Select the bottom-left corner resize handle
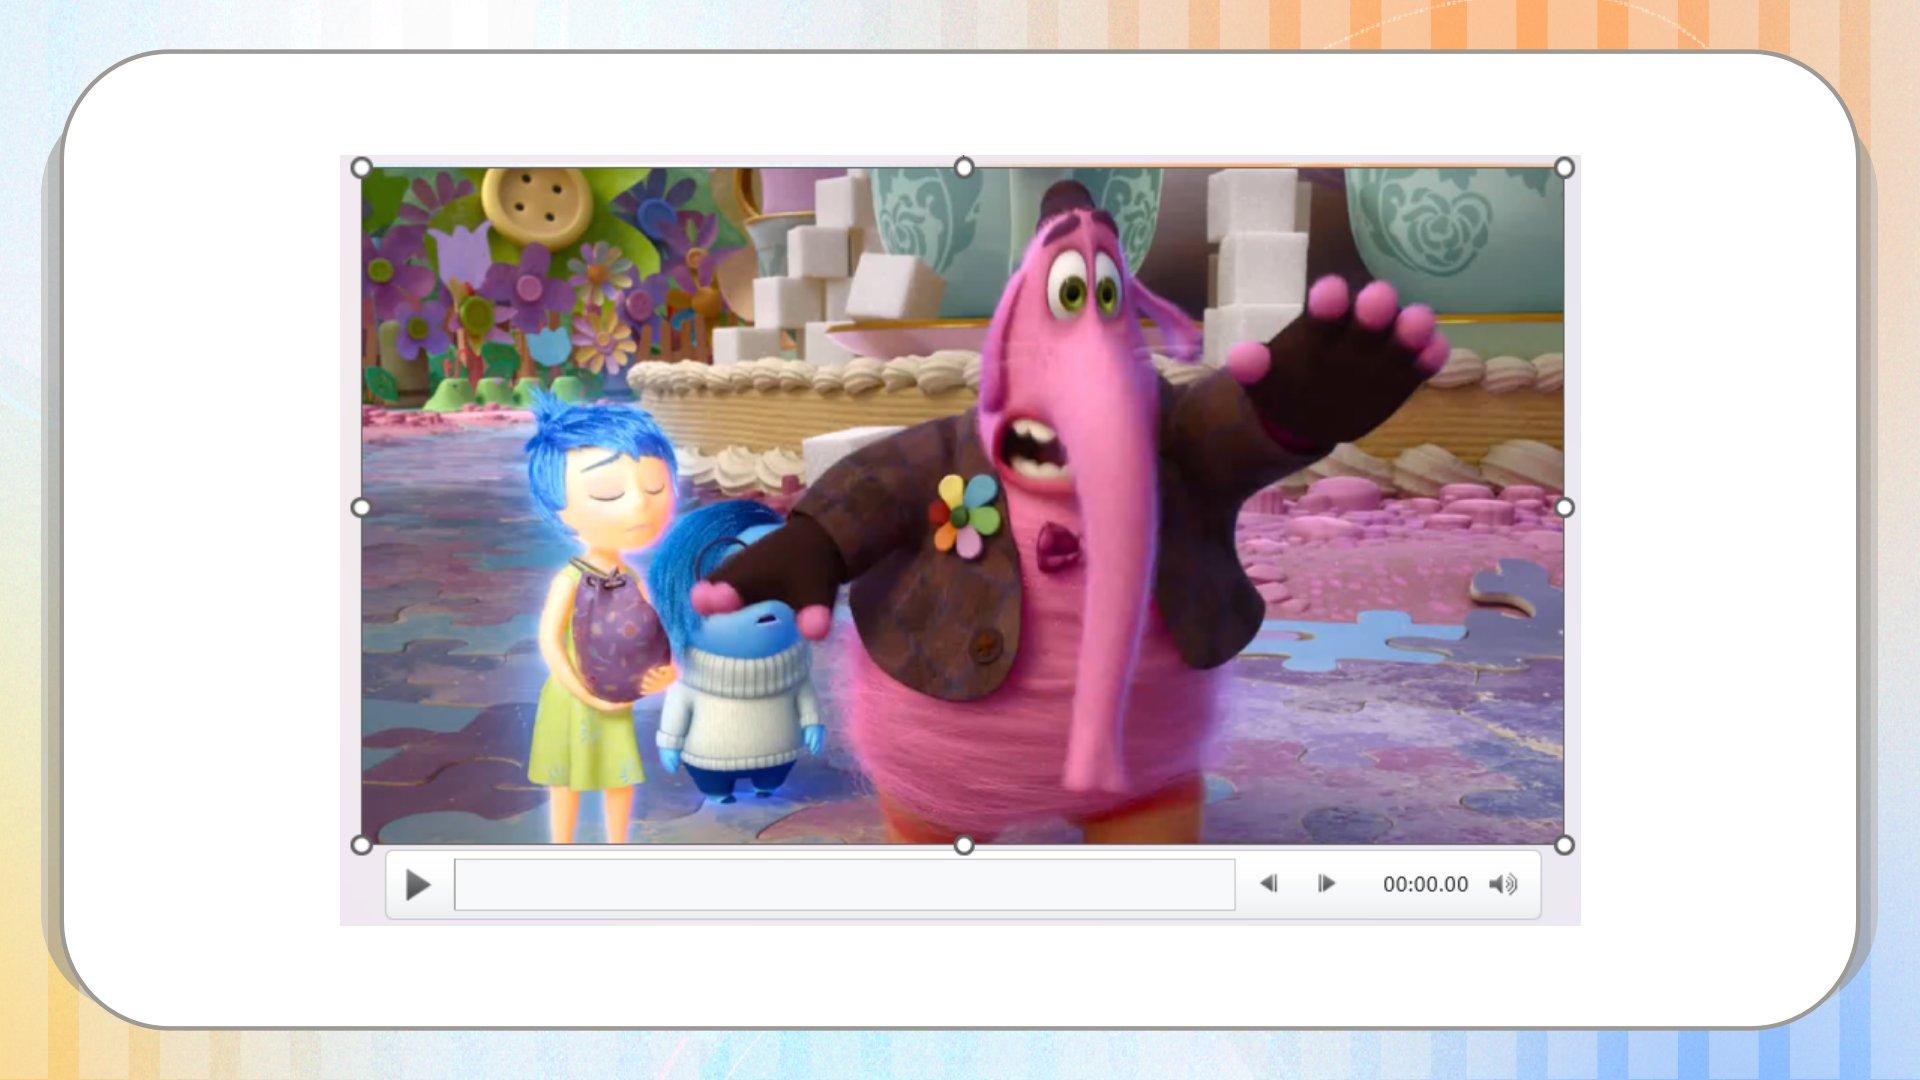The height and width of the screenshot is (1080, 1920). point(362,845)
